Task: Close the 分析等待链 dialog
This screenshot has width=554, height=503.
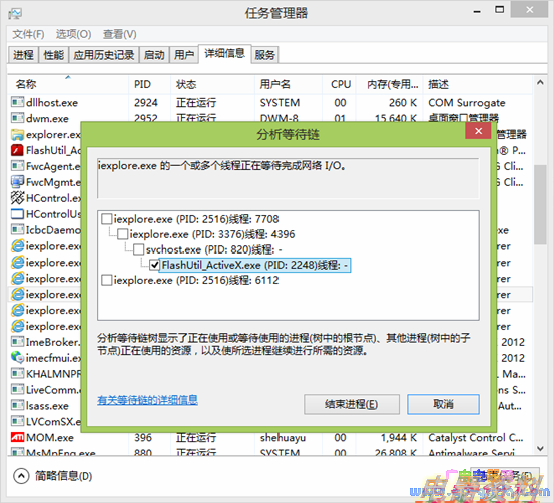Action: [x=478, y=131]
